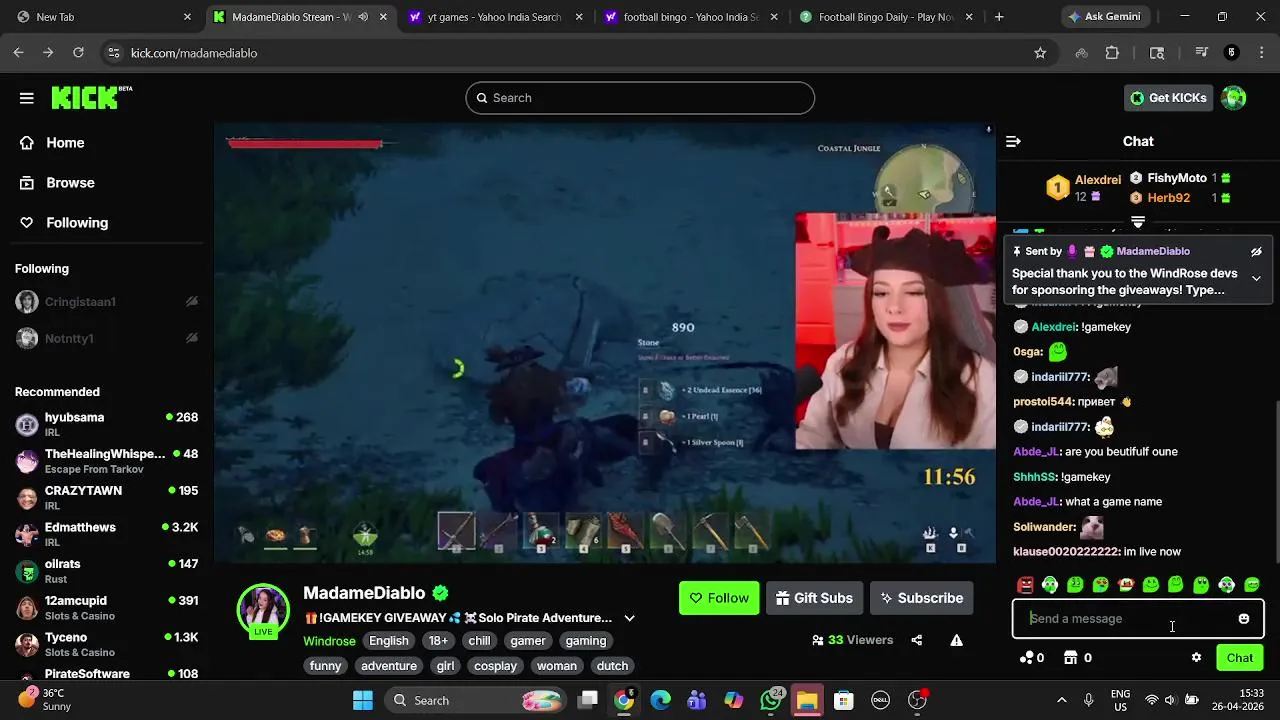Toggle notifications for Notntty1

tap(192, 339)
